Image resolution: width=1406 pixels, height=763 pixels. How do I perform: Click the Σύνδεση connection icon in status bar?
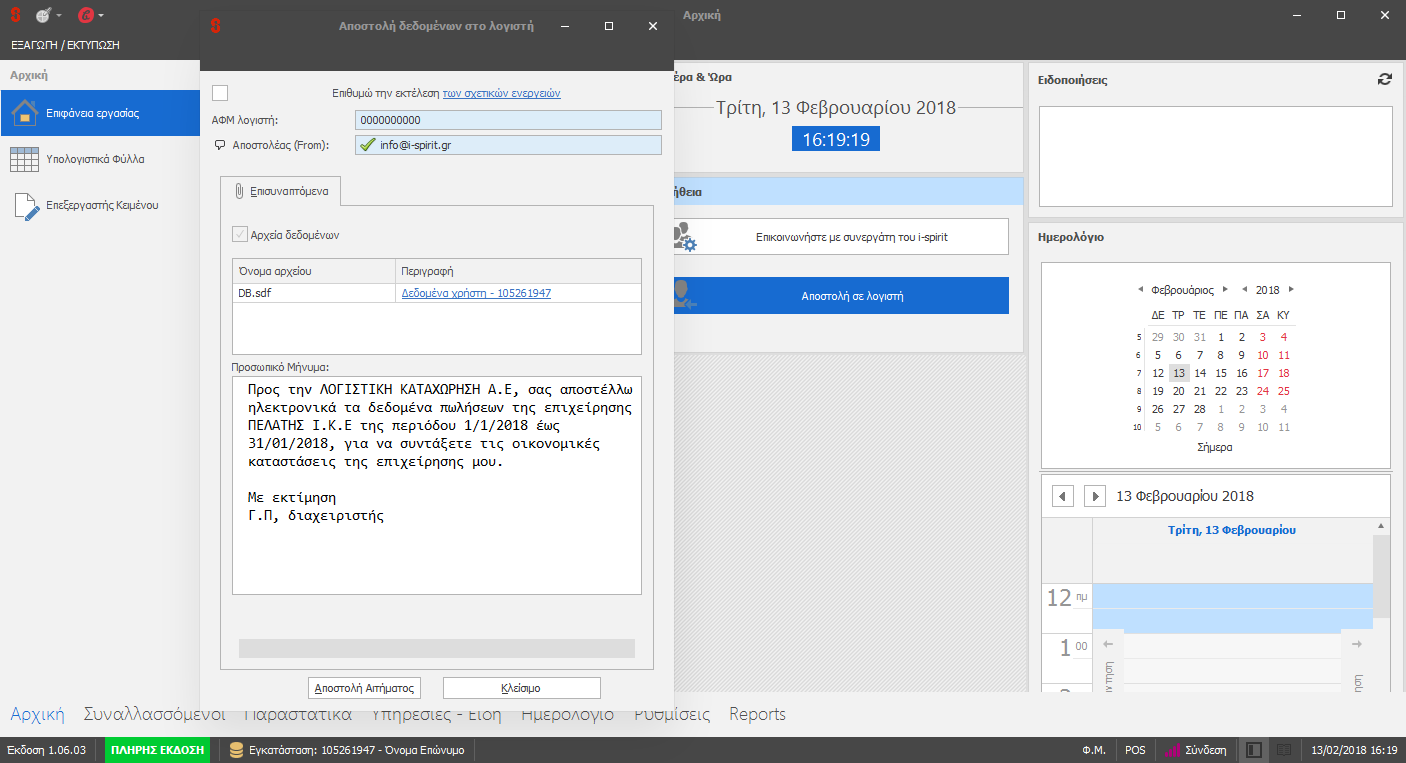pos(1171,750)
